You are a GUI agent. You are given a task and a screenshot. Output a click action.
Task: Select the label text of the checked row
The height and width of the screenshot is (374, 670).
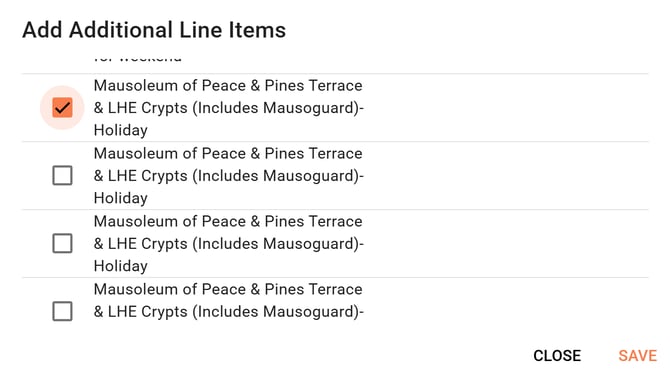[229, 108]
